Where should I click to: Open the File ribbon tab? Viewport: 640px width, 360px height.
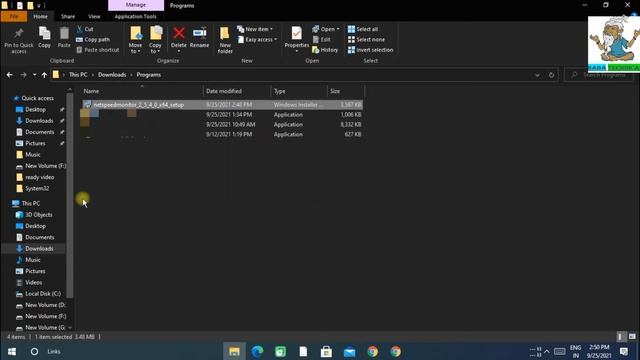(x=14, y=16)
